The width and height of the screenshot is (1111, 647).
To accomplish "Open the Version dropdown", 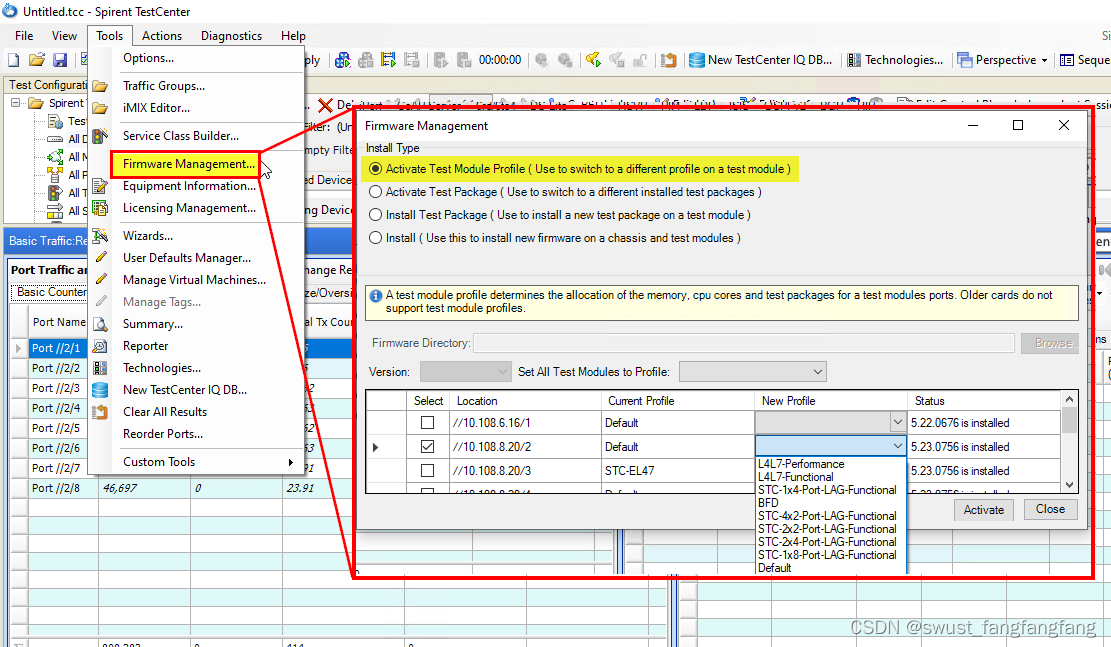I will pyautogui.click(x=465, y=372).
